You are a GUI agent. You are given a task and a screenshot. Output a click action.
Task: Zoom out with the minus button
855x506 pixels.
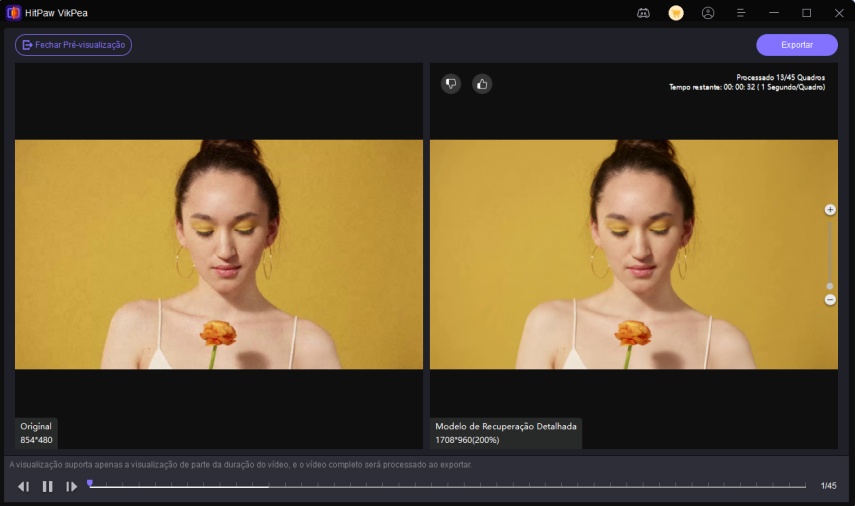coord(830,300)
